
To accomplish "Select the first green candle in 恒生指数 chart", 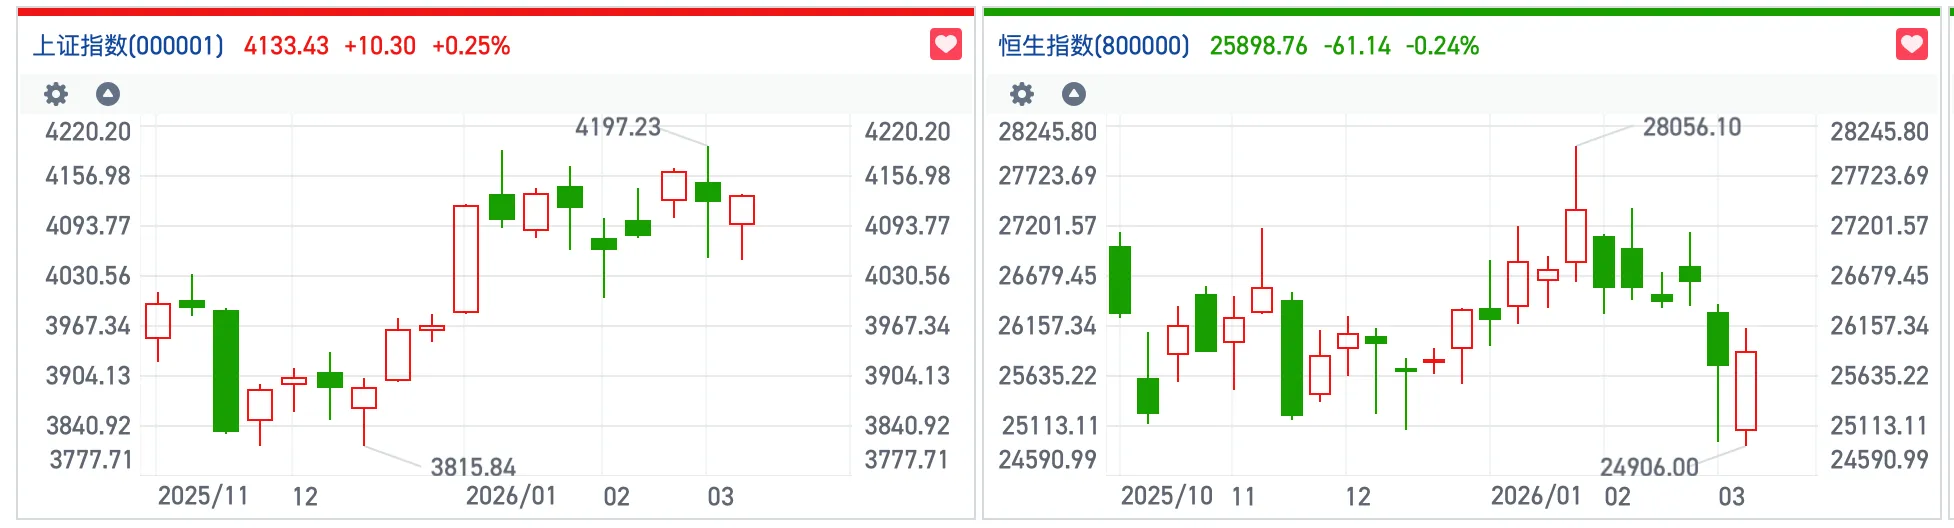I will click(1120, 280).
